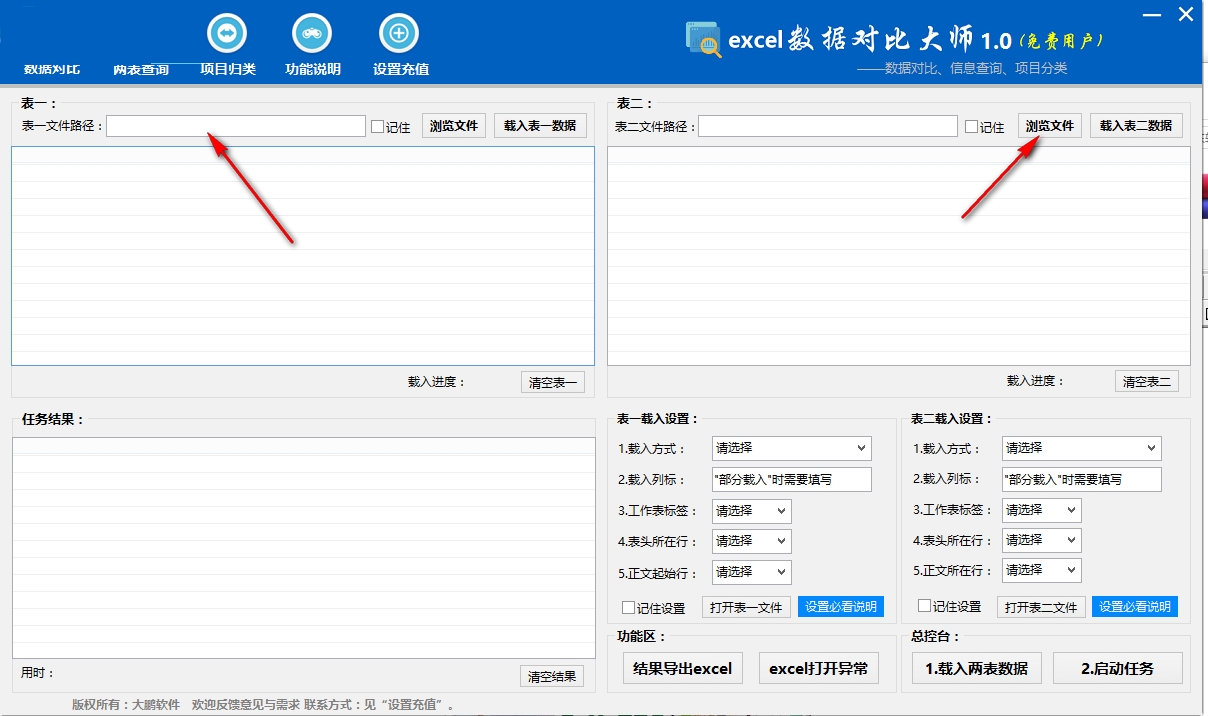Screen dimensions: 1208x716
Task: Click the 结果导出excel button
Action: coord(683,668)
